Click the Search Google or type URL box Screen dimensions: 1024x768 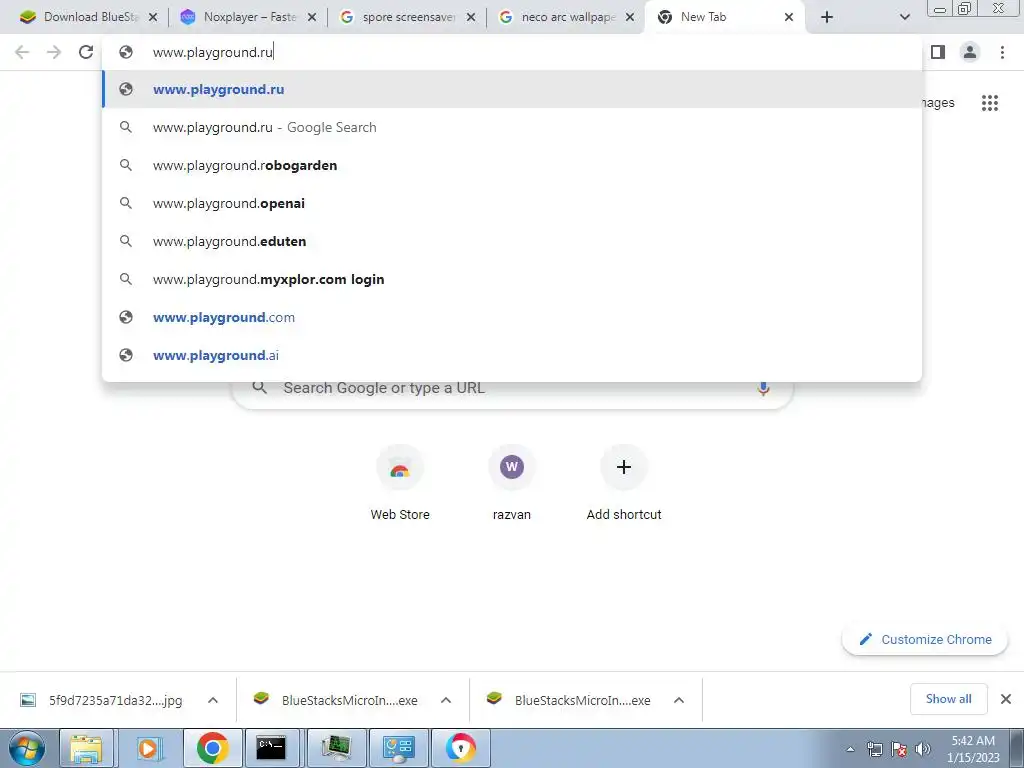[512, 388]
